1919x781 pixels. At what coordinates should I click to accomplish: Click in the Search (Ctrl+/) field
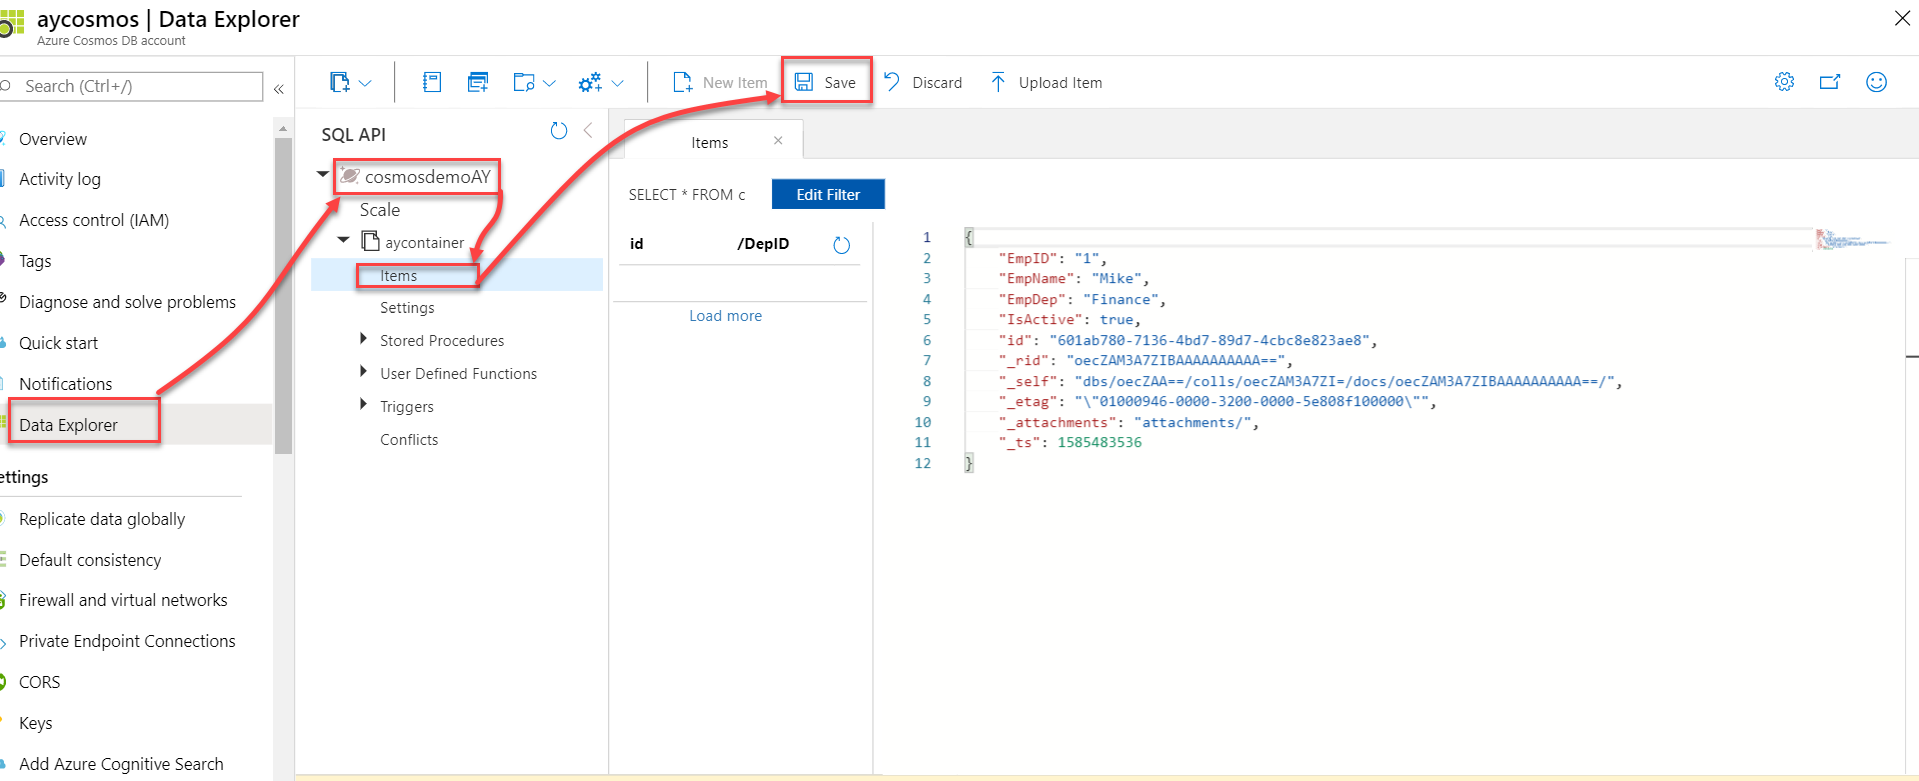pos(137,86)
